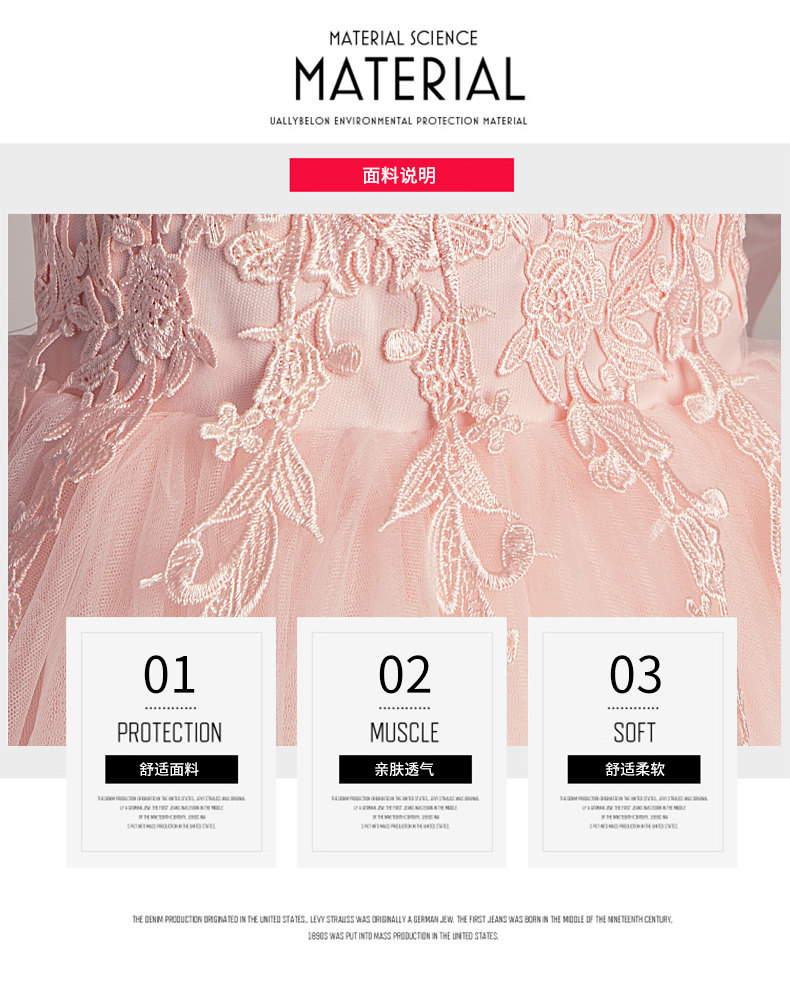790x982 pixels.
Task: Click the SOFT heading text
Action: pyautogui.click(x=635, y=732)
